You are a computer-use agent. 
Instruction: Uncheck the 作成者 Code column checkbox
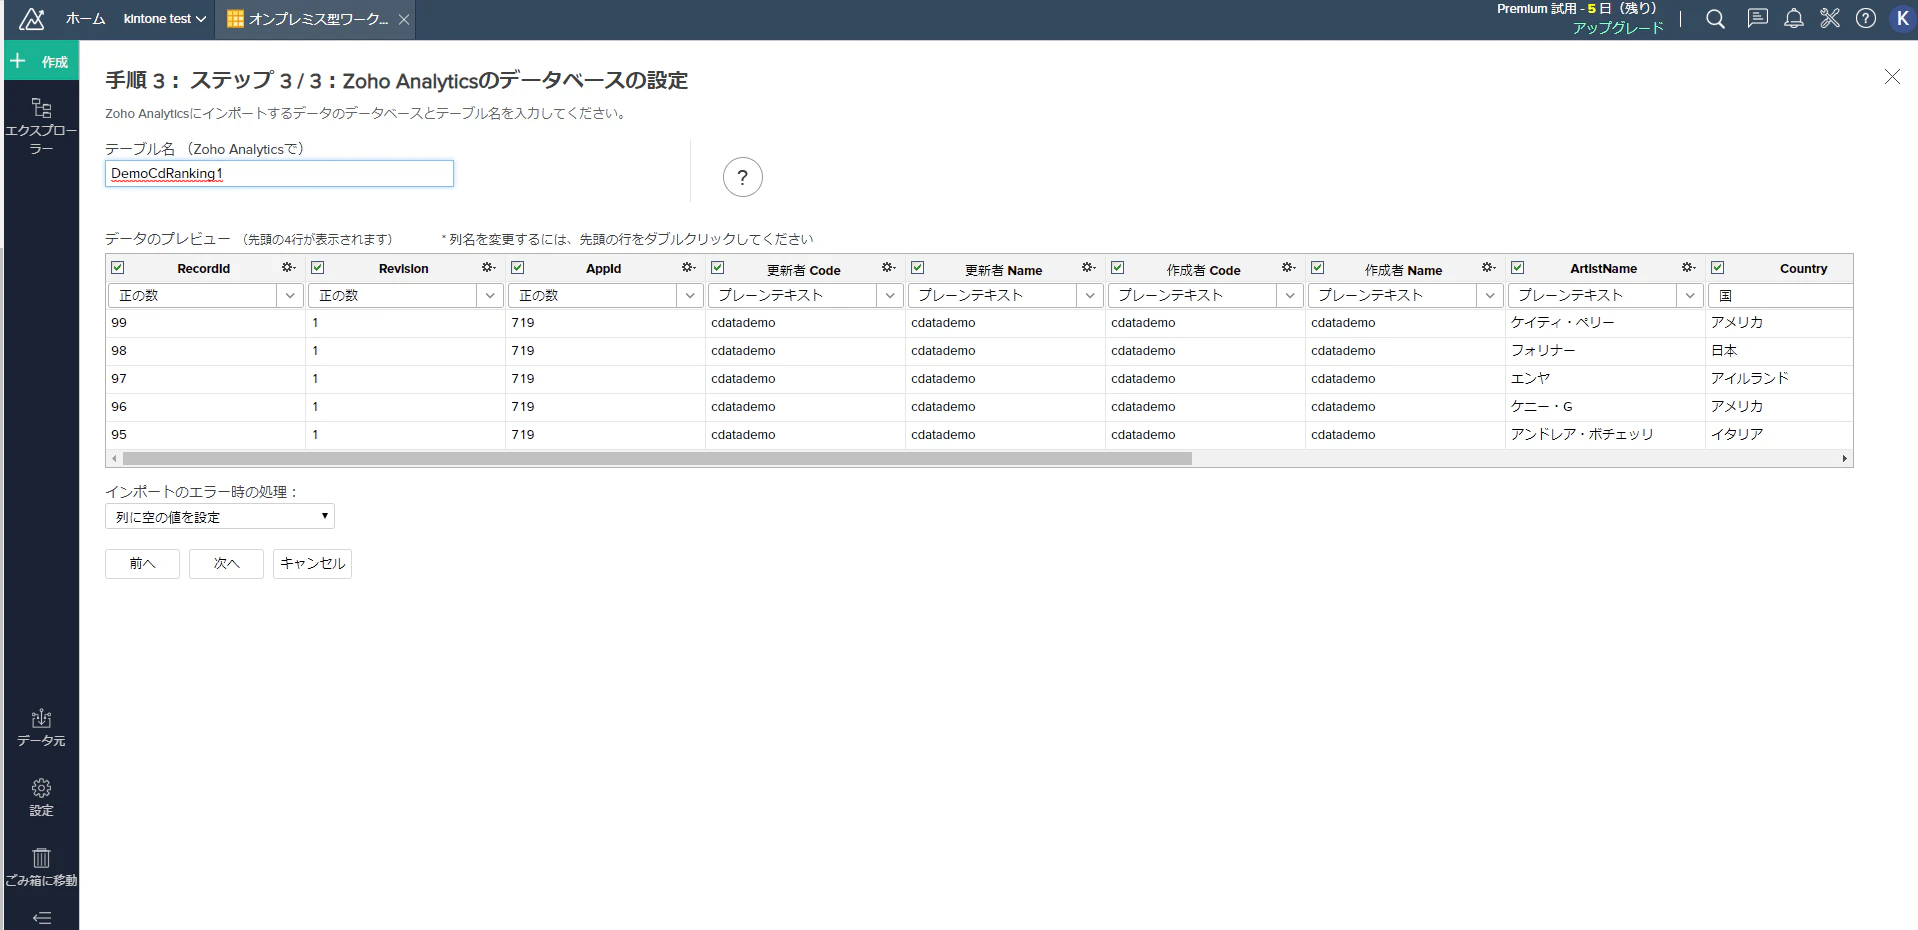pos(1118,268)
